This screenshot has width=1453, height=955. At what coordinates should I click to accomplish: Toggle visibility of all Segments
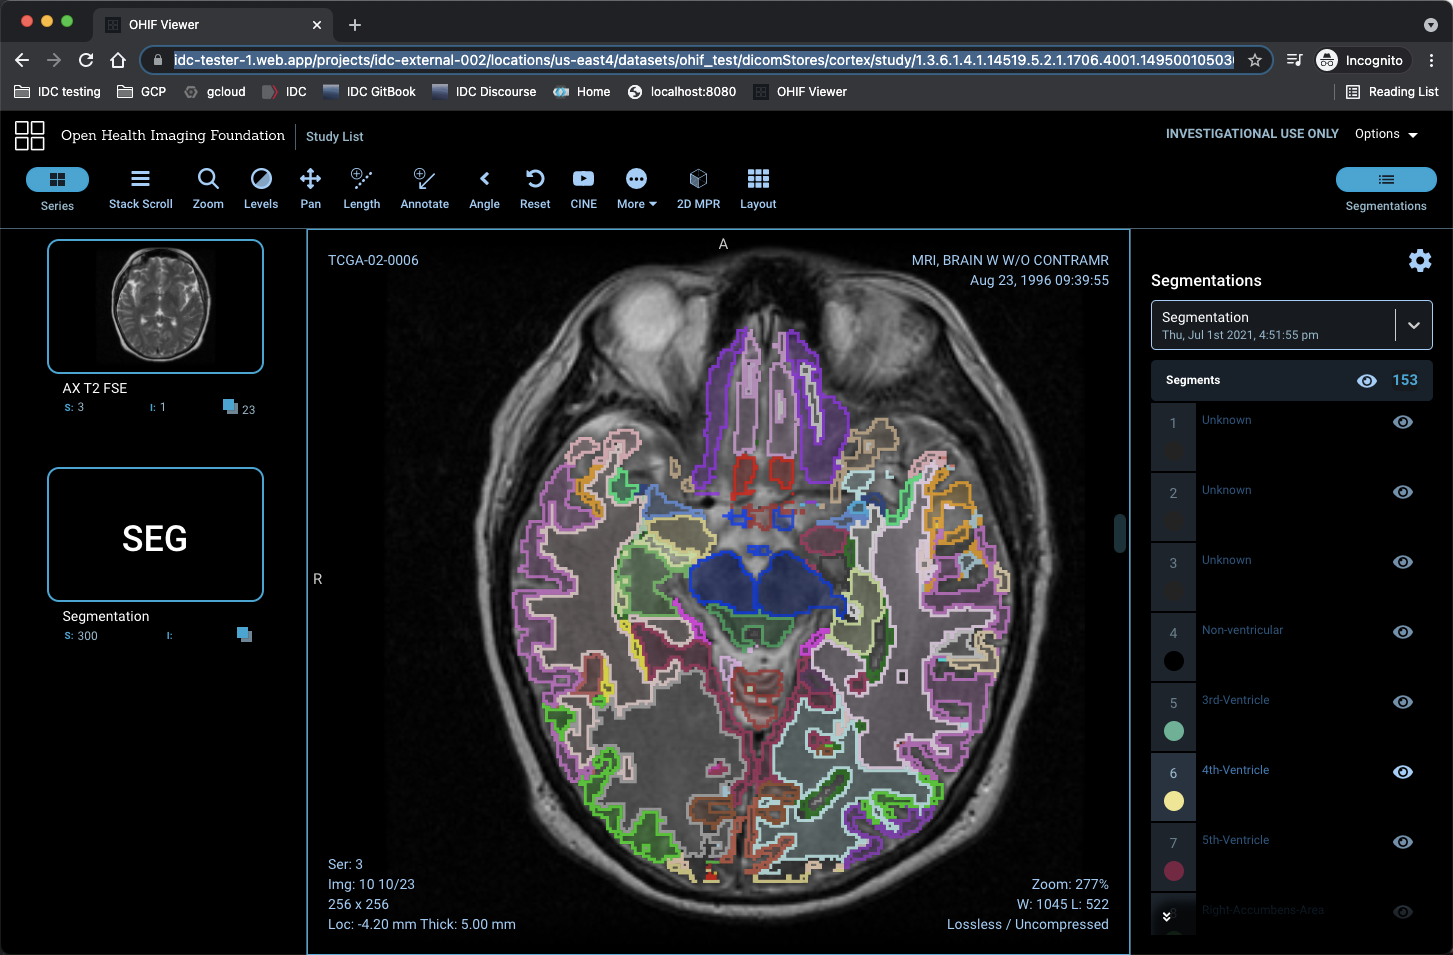(1366, 381)
